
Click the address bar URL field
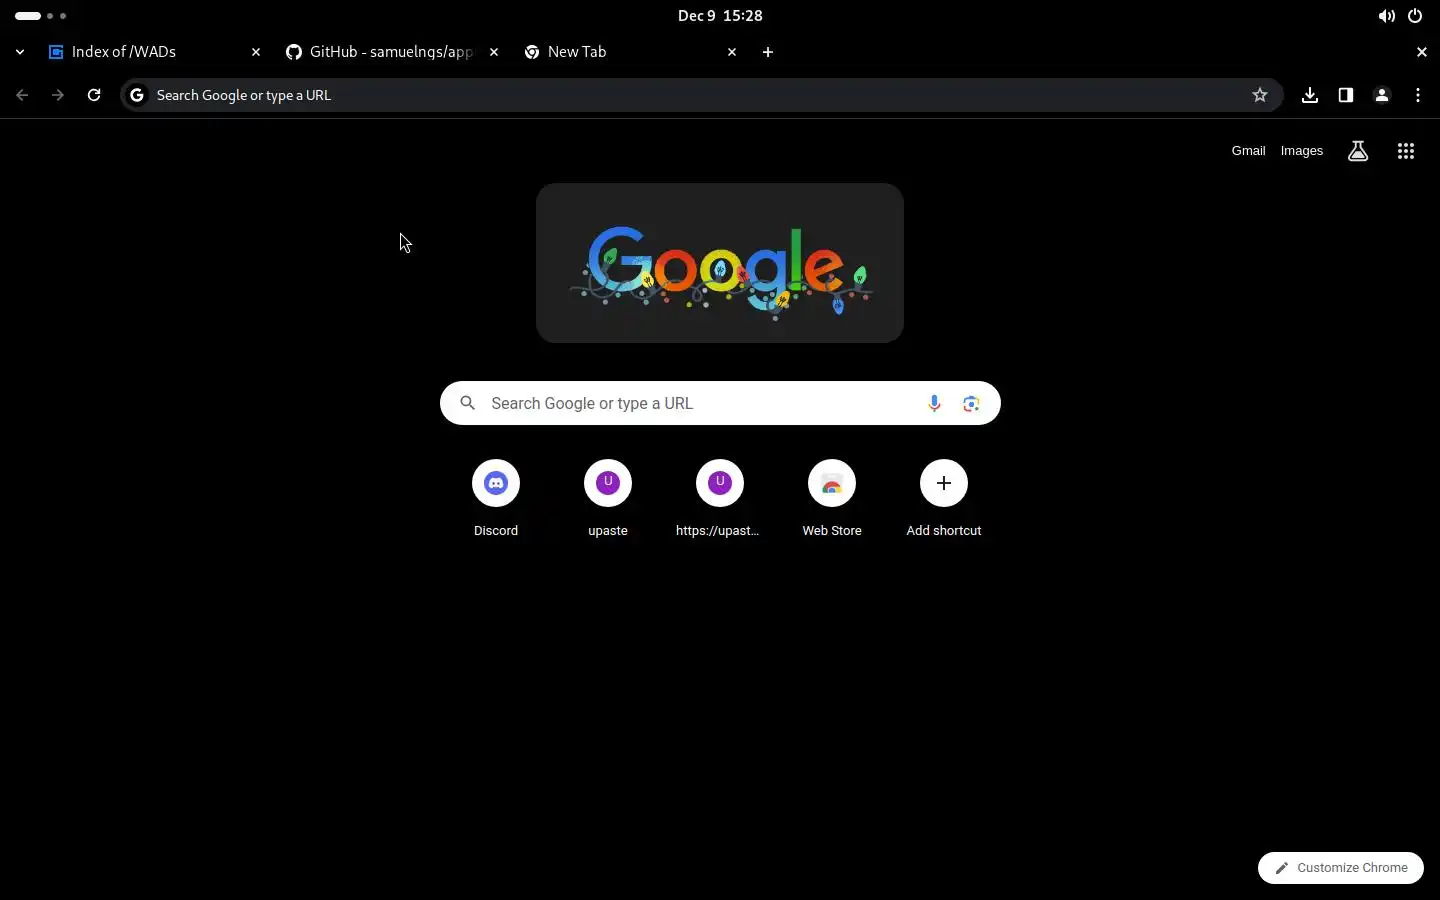pos(700,95)
